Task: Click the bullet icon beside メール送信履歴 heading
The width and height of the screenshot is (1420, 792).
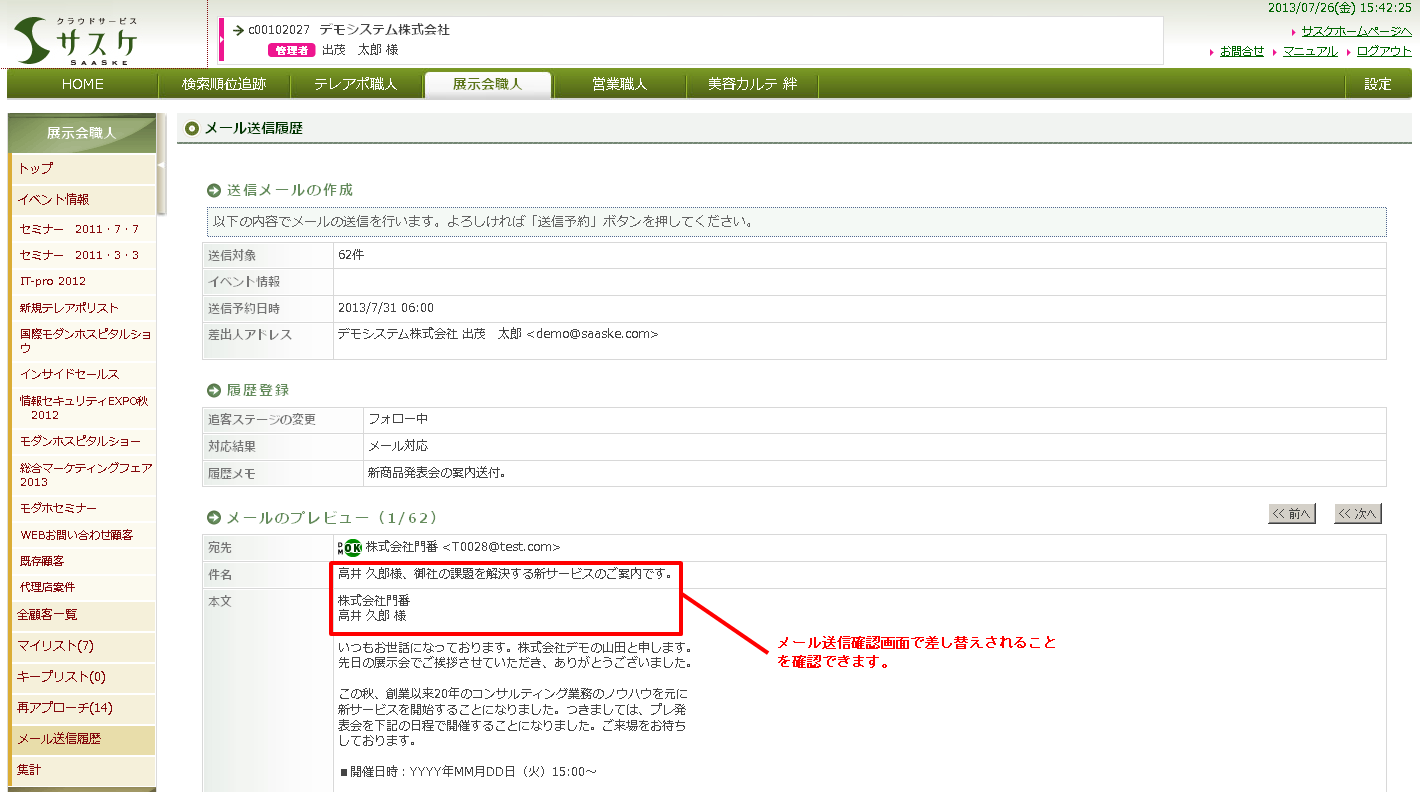Action: coord(192,128)
